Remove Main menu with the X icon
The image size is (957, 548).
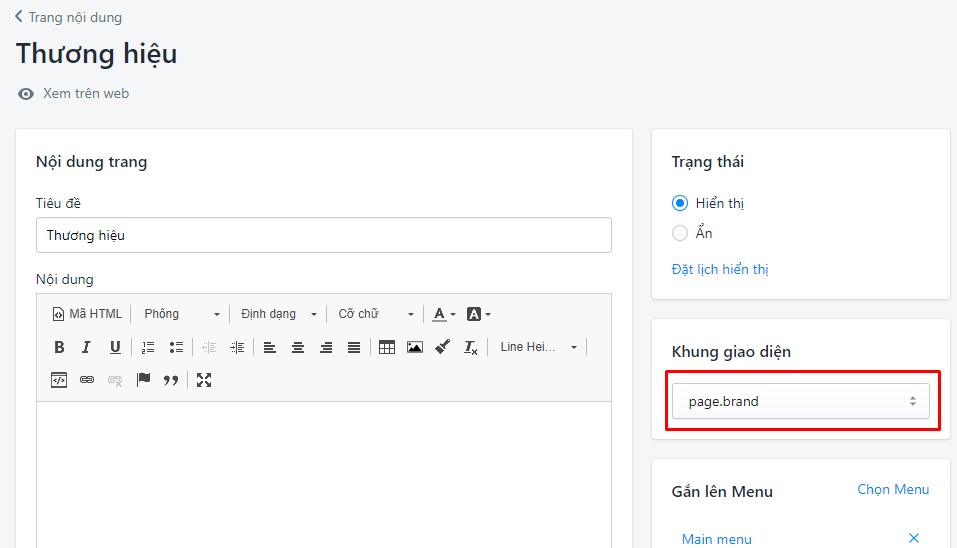click(x=914, y=538)
